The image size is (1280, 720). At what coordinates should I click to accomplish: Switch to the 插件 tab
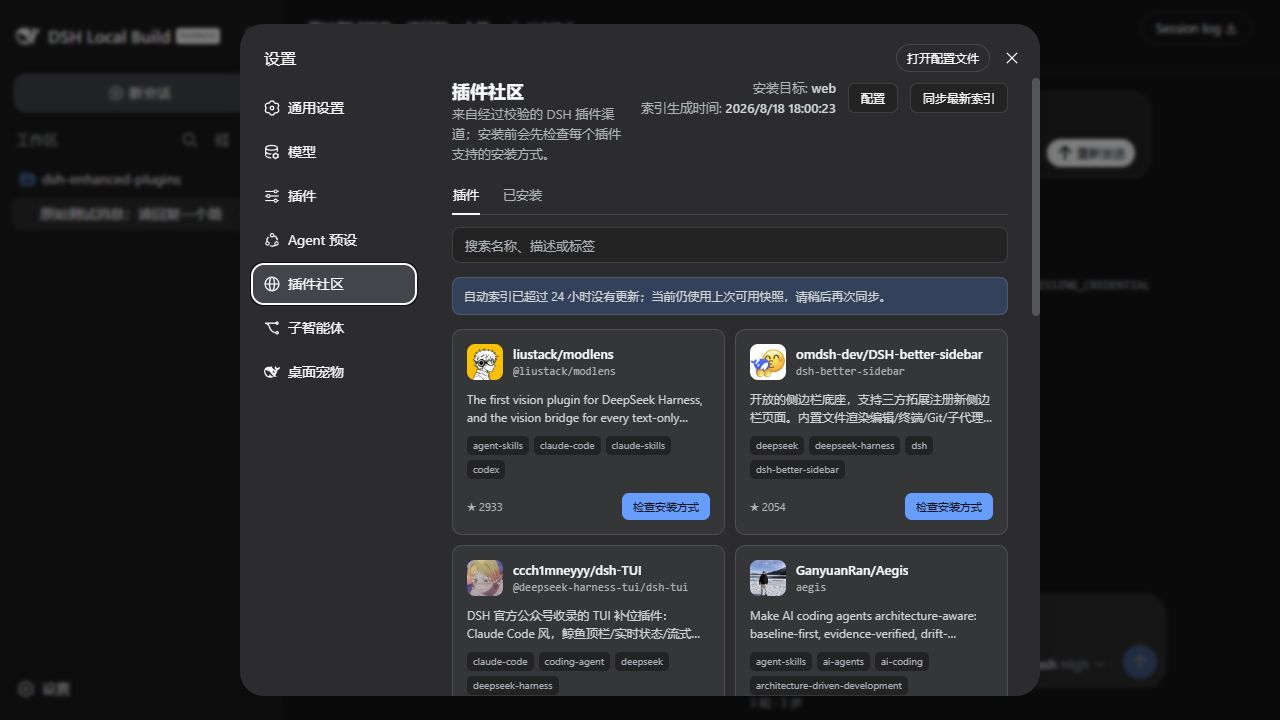pyautogui.click(x=466, y=195)
